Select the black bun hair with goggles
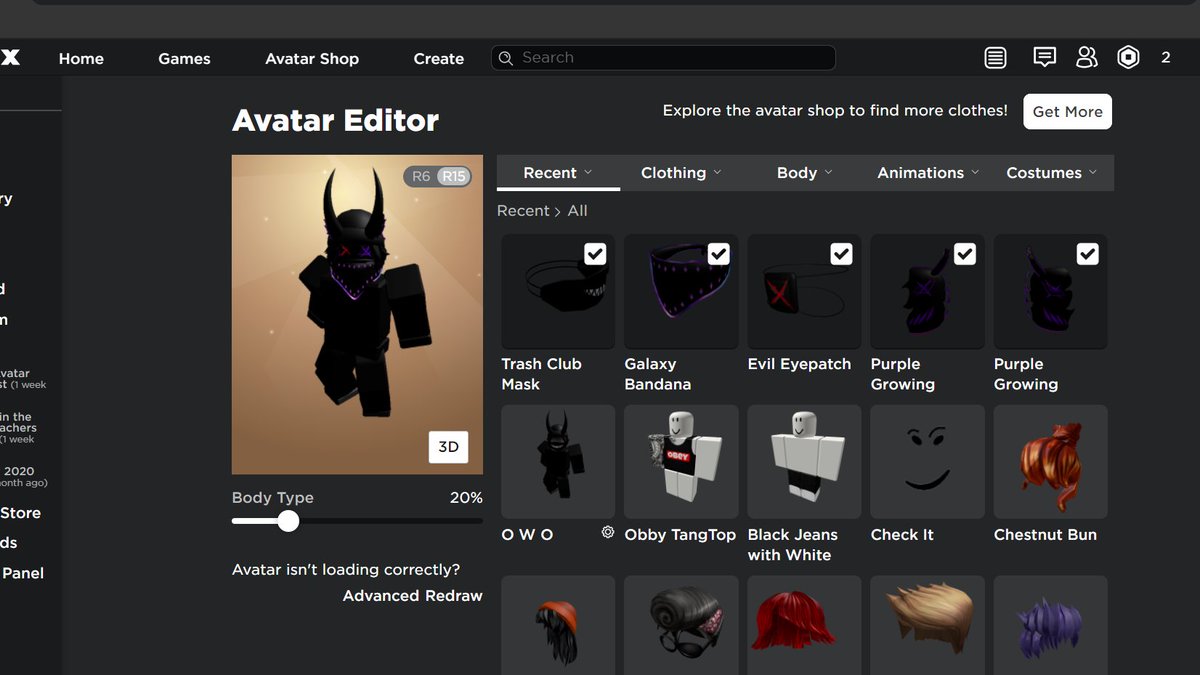The height and width of the screenshot is (675, 1200). pos(681,625)
